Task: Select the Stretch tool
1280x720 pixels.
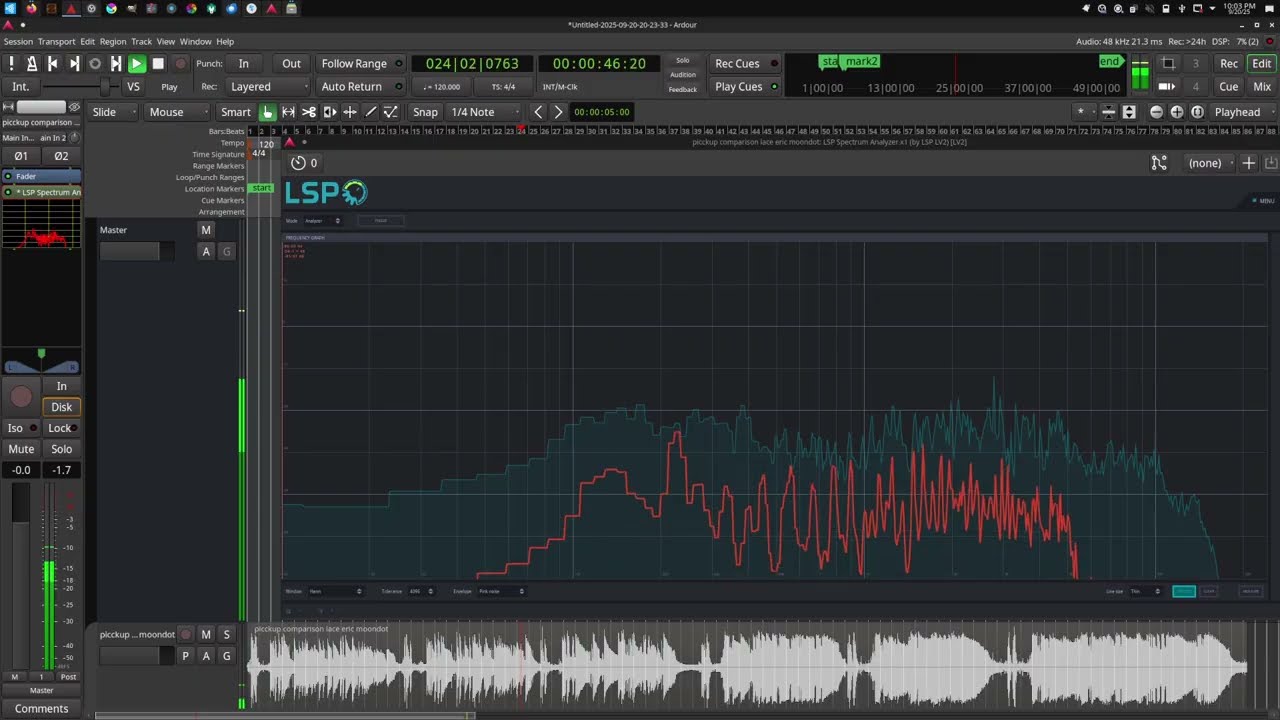Action: pyautogui.click(x=350, y=112)
